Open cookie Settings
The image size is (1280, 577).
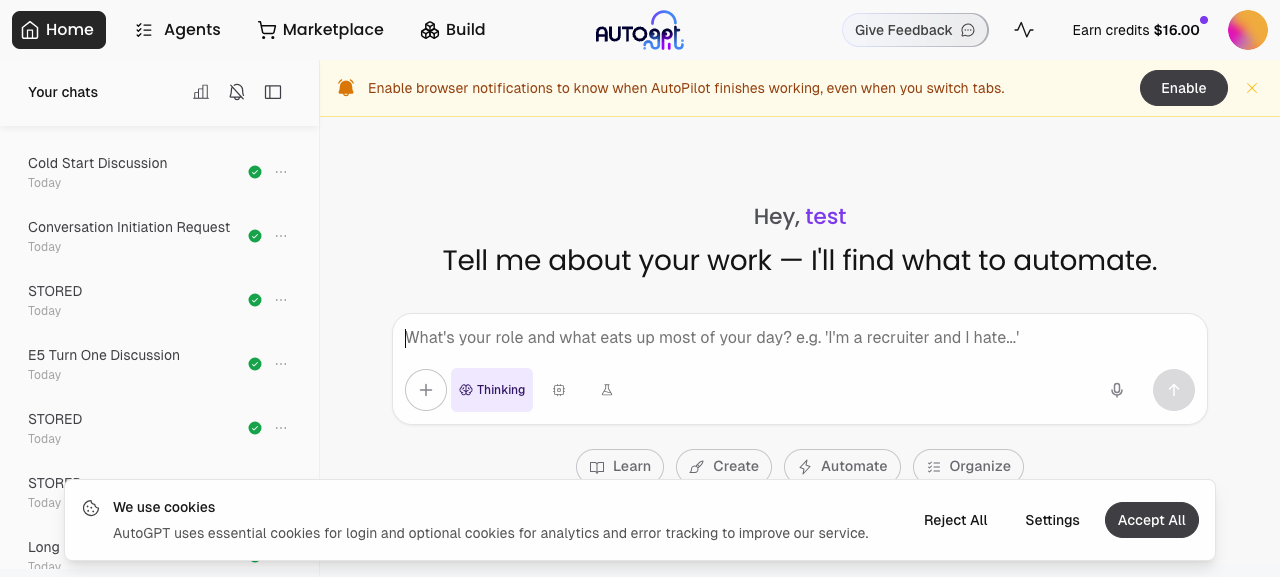pos(1052,520)
